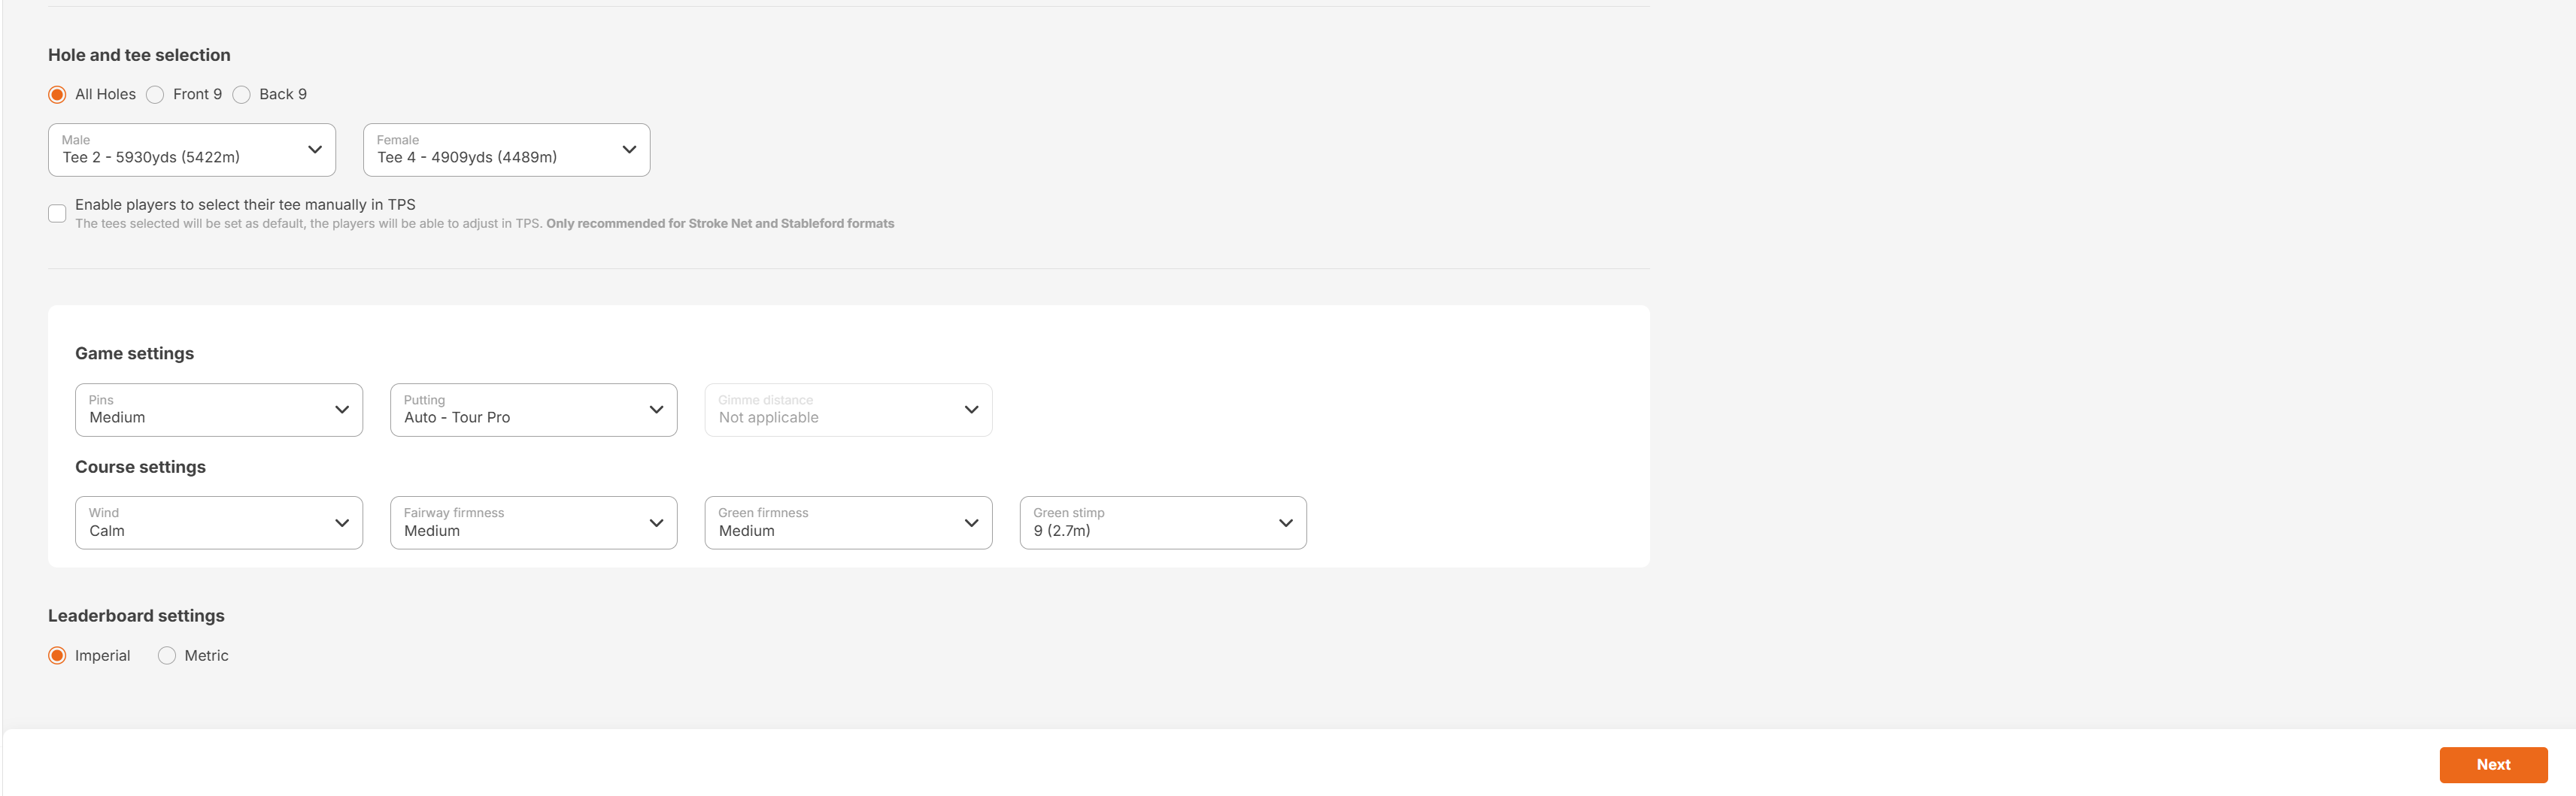Click the Gimme distance chevron arrow

971,410
